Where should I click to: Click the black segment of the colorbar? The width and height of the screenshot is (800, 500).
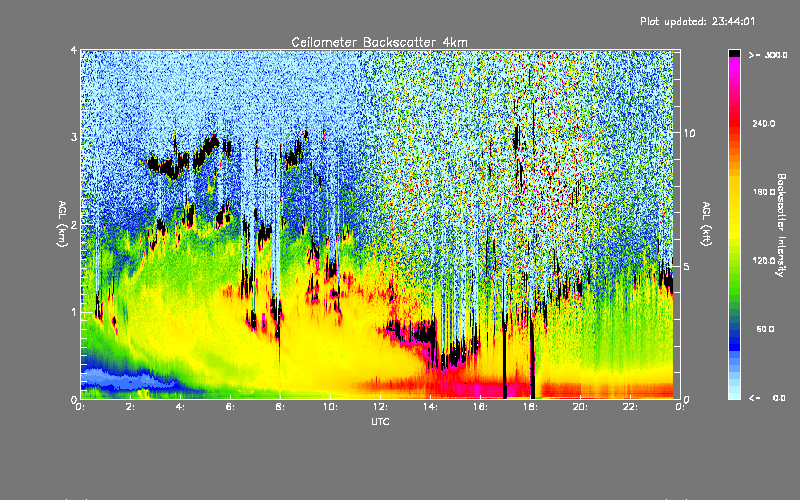click(x=734, y=53)
